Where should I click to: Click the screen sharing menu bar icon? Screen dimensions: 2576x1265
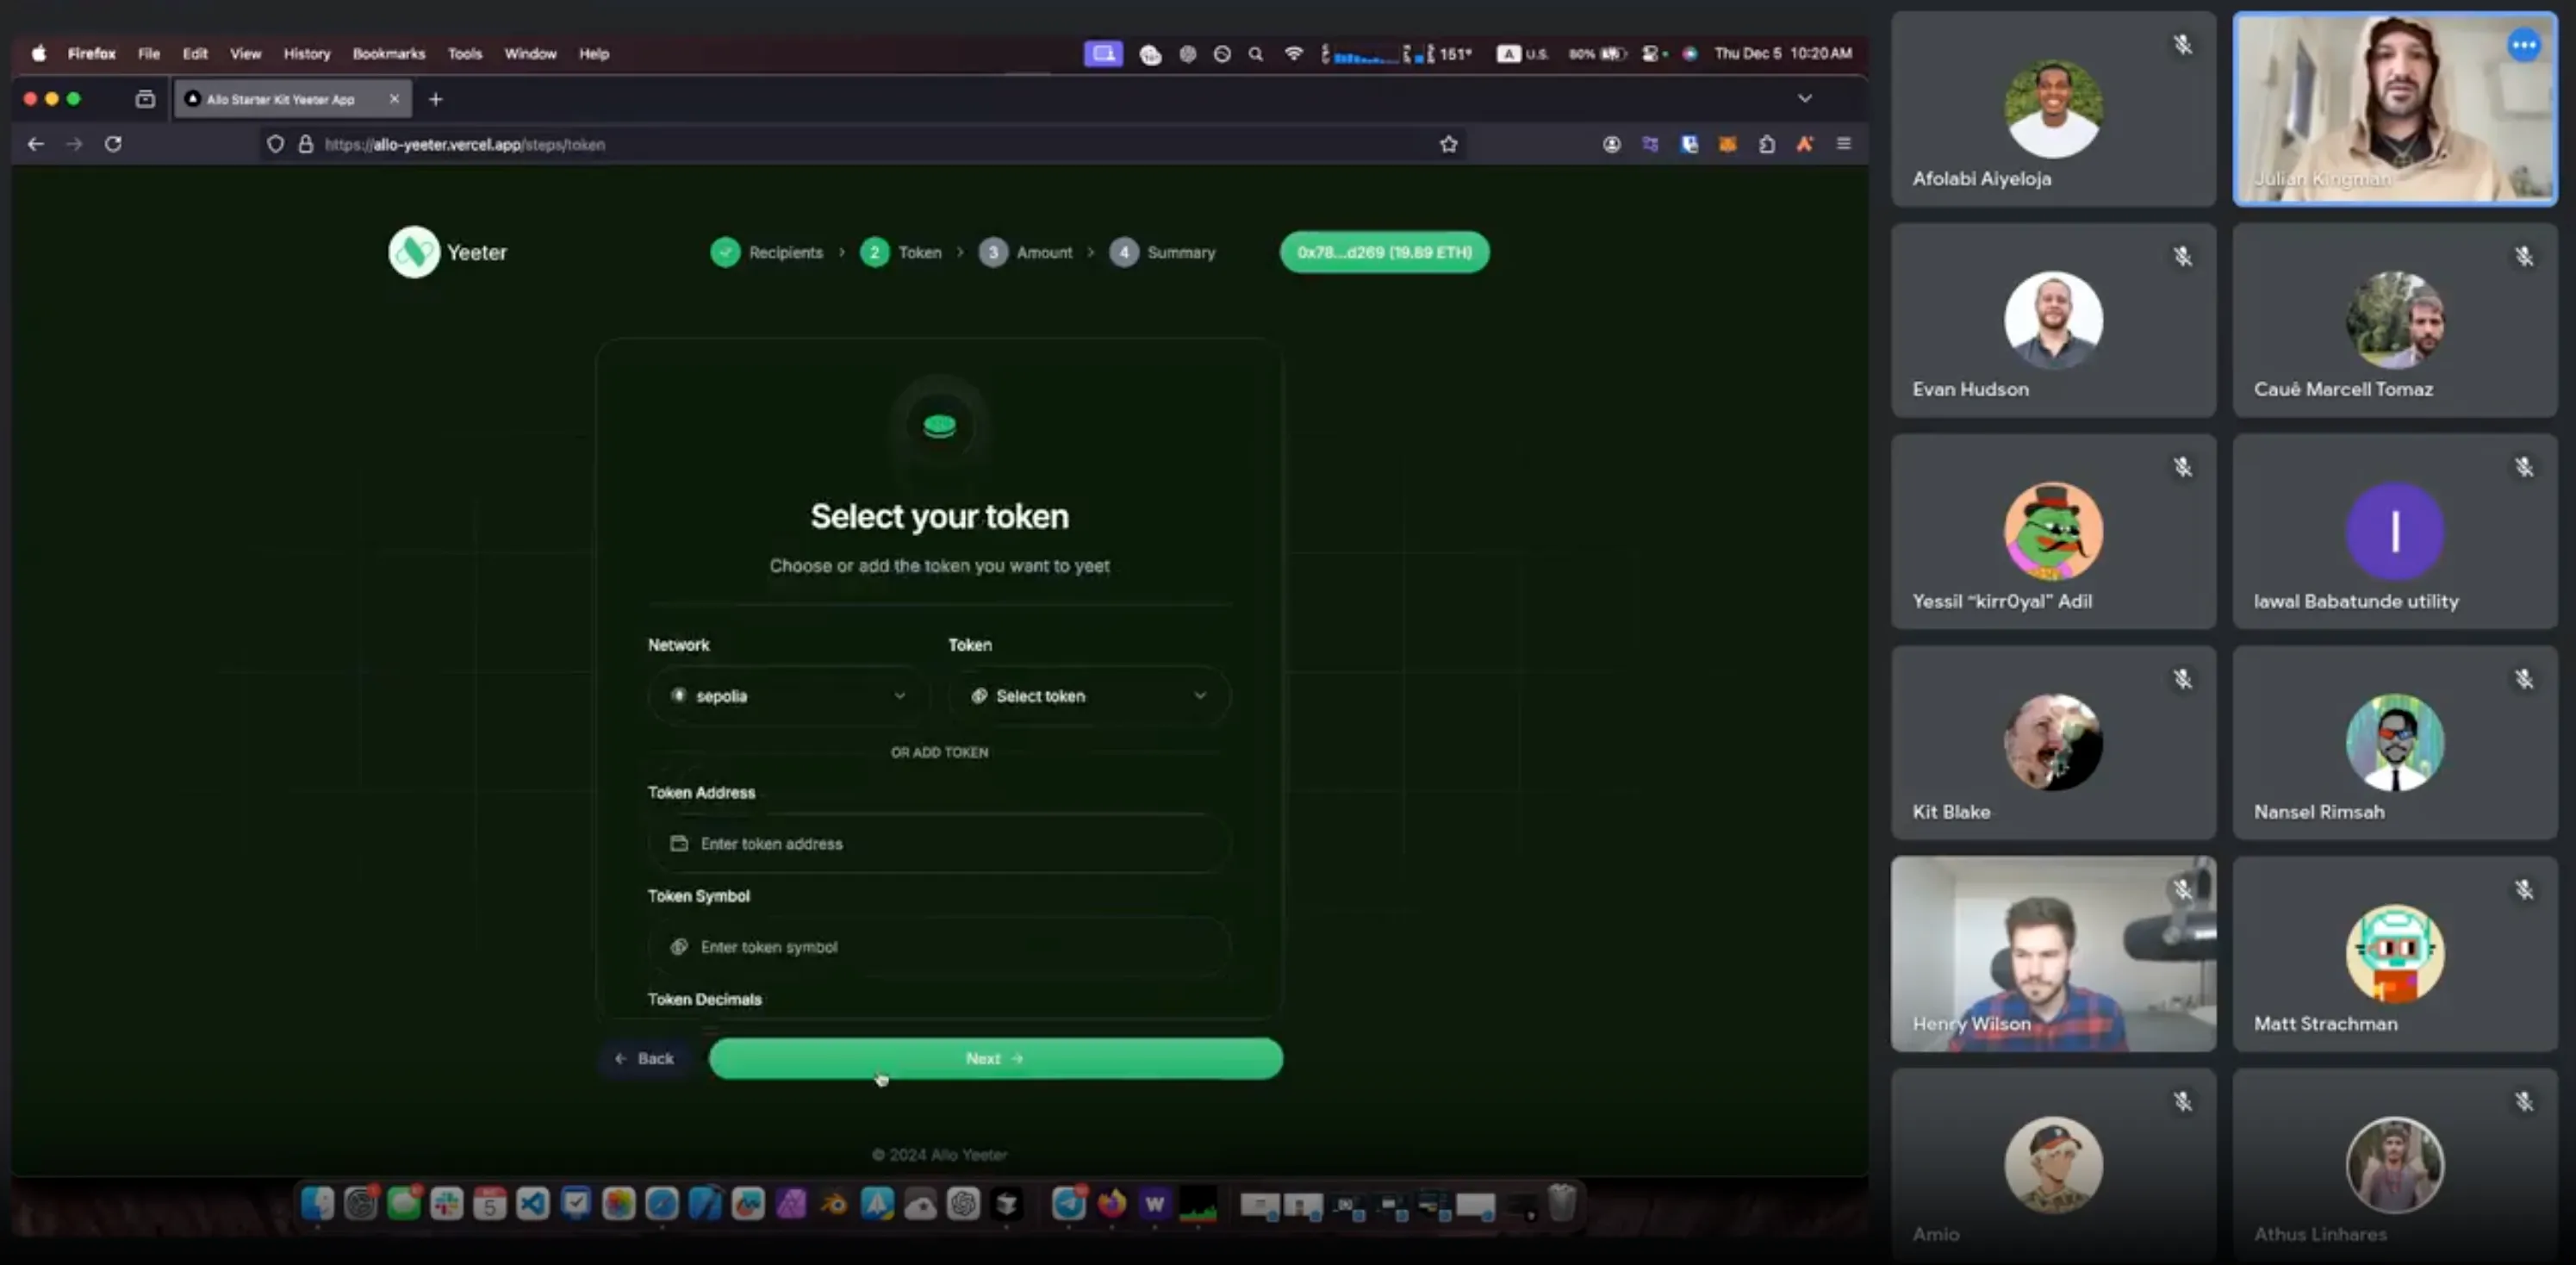[1103, 53]
